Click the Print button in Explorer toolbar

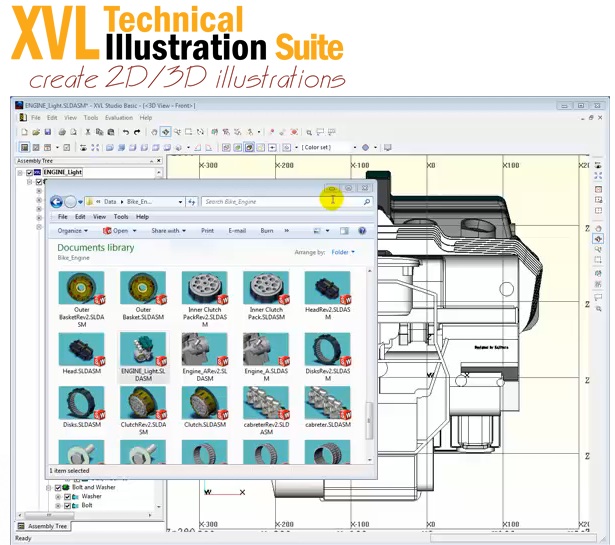point(207,231)
